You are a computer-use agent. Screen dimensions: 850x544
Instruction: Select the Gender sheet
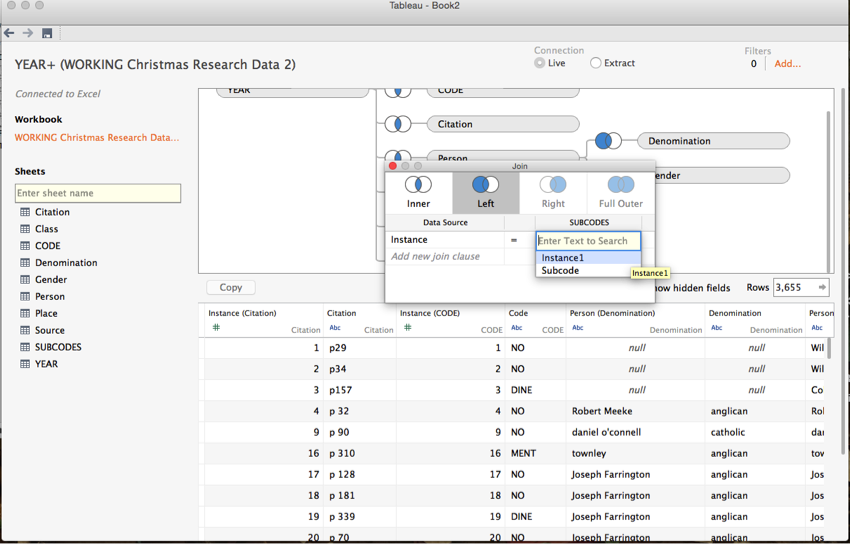pyautogui.click(x=51, y=279)
